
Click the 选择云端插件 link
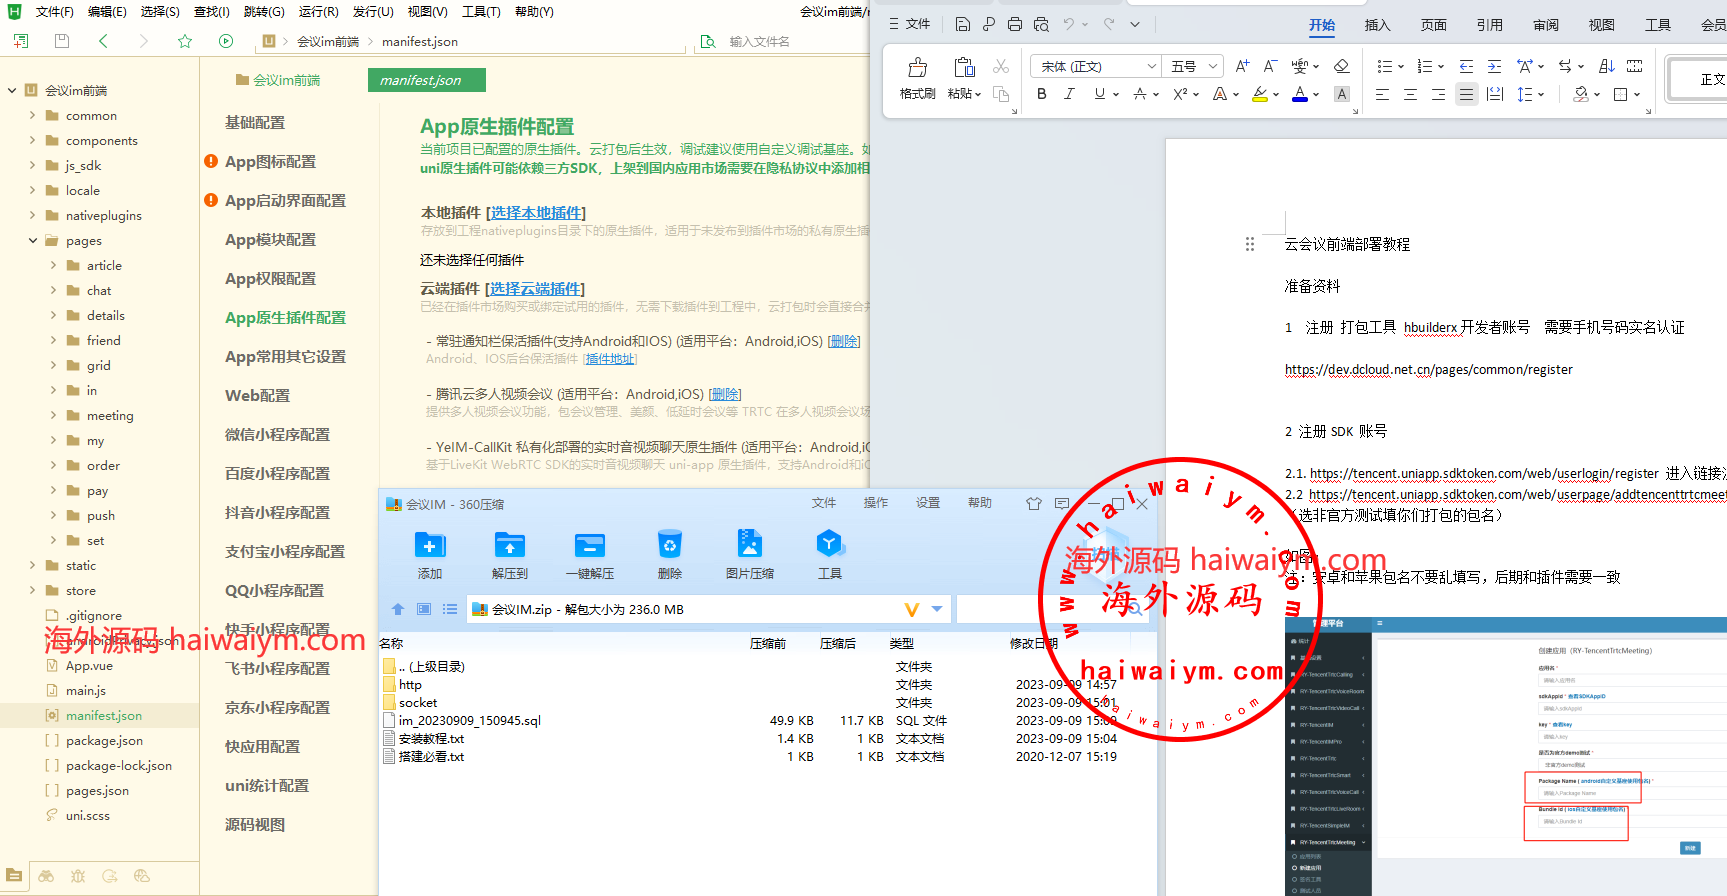(536, 289)
